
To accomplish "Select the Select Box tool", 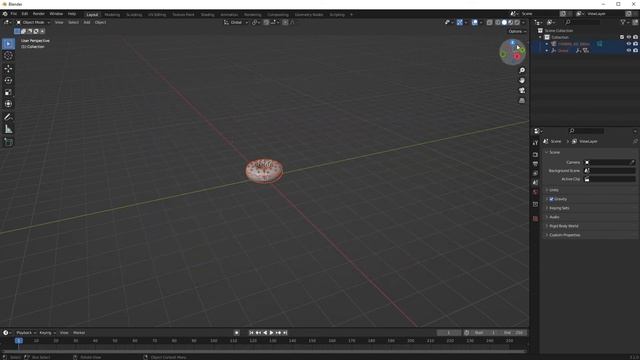I will (x=8, y=44).
